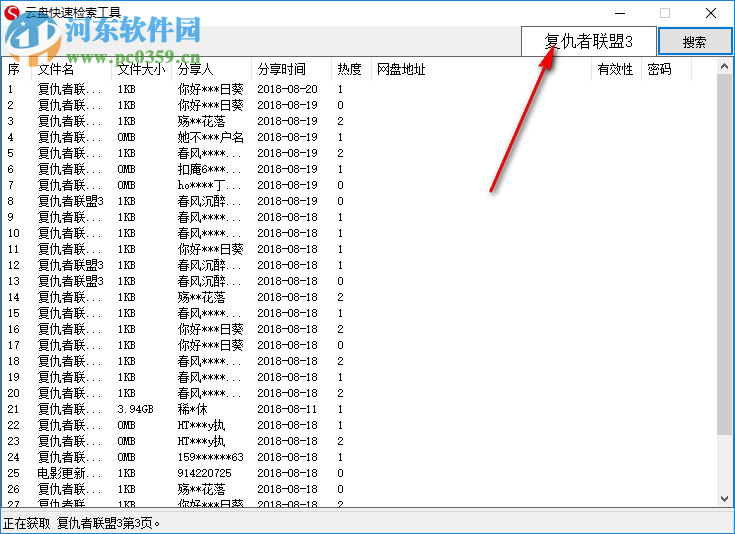Image resolution: width=735 pixels, height=534 pixels.
Task: Click sharer 扣庵6***... in row 6
Action: click(x=209, y=169)
